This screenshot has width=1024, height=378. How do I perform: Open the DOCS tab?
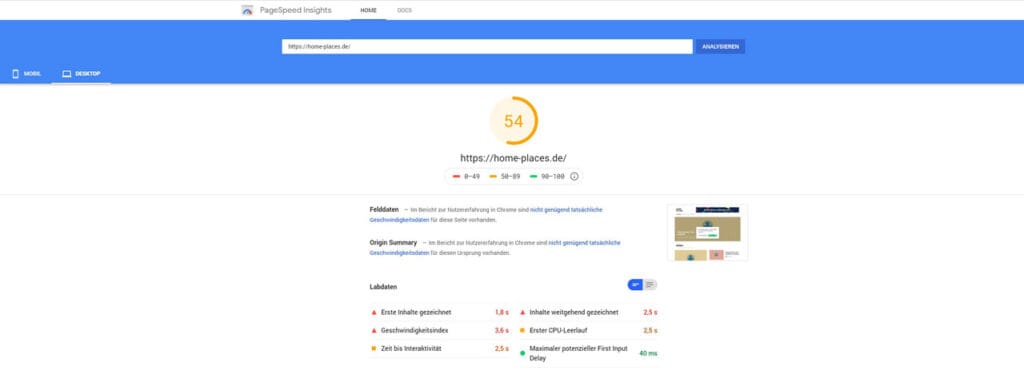point(404,10)
